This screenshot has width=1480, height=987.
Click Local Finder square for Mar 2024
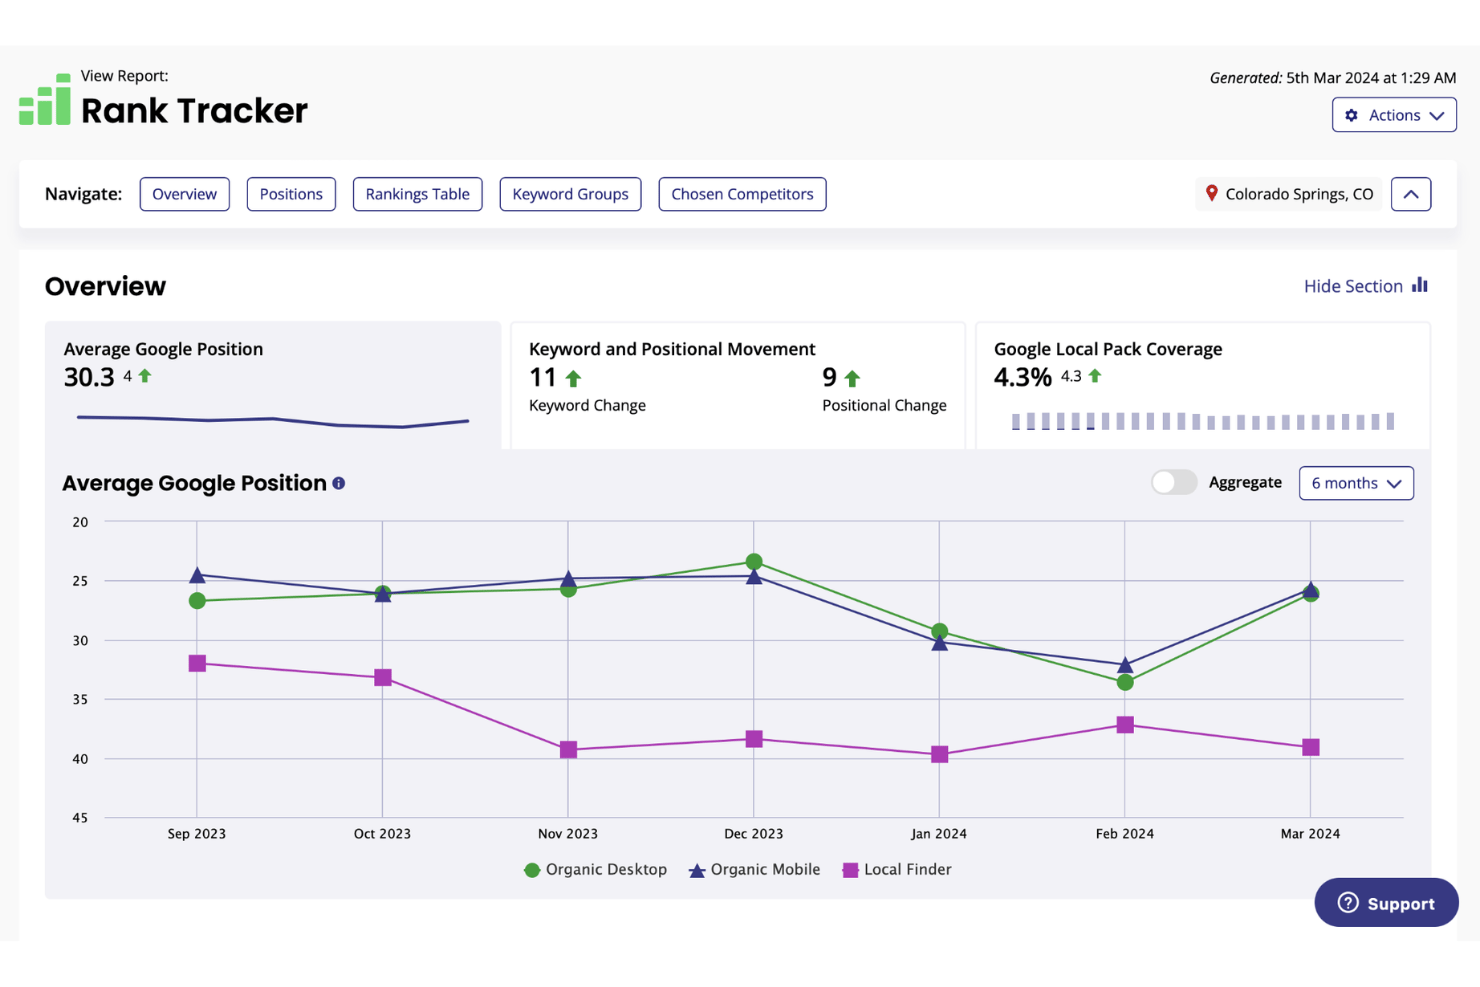pyautogui.click(x=1311, y=747)
